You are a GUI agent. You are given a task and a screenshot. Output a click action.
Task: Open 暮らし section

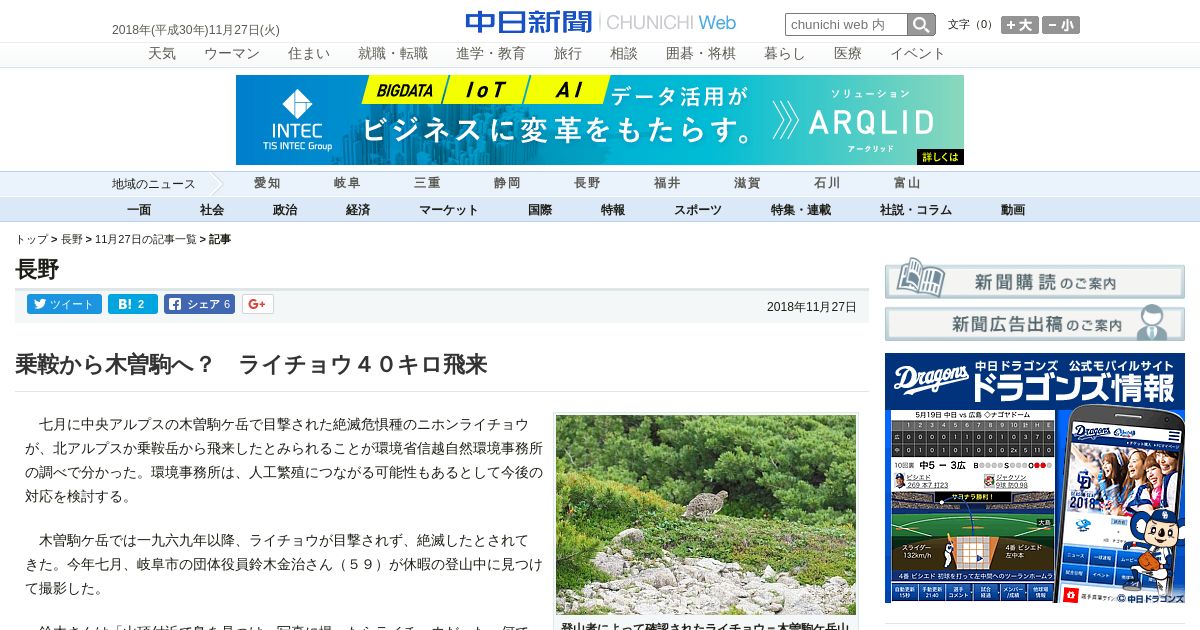[785, 54]
